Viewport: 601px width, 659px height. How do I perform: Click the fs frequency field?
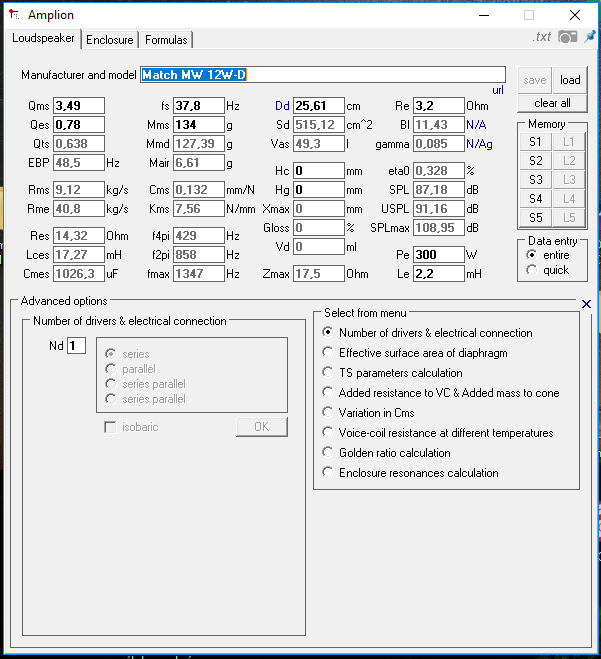199,105
